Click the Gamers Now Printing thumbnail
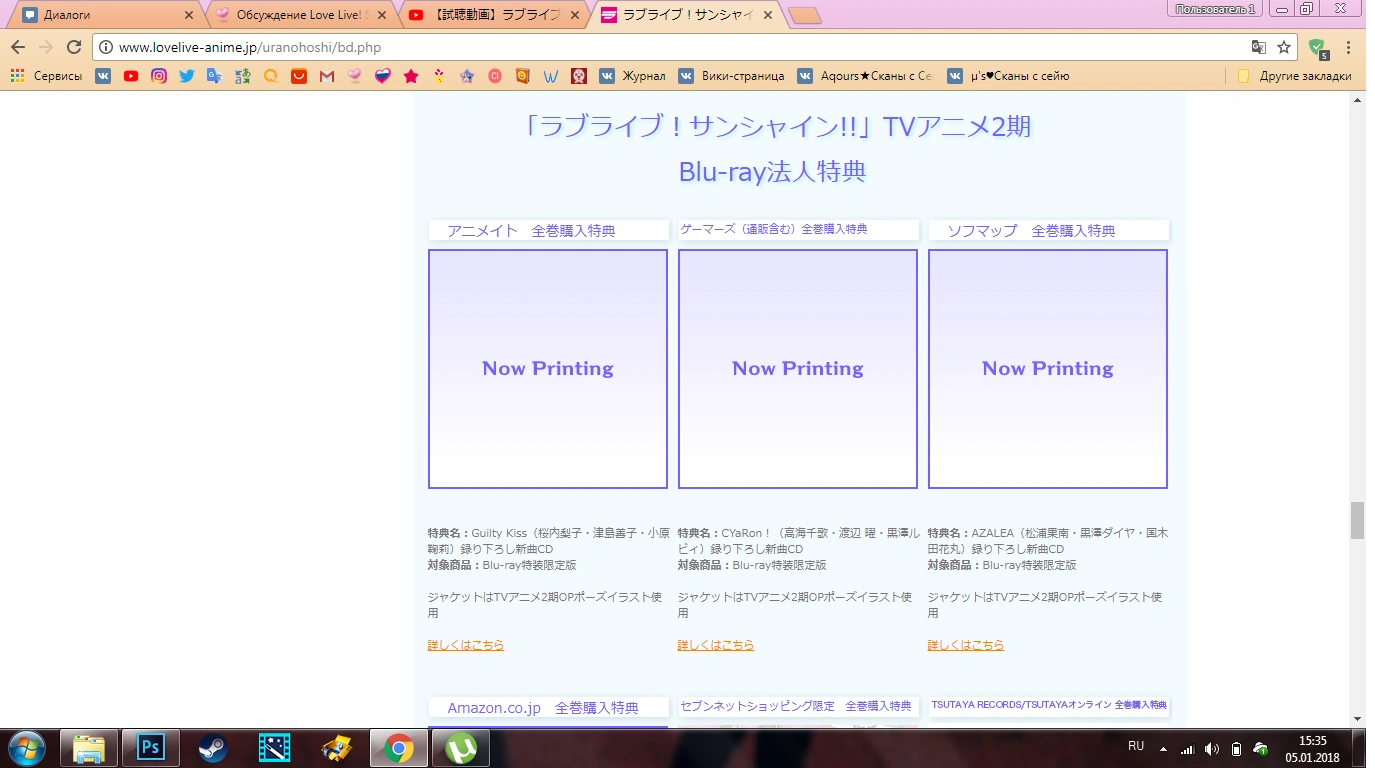 coord(797,368)
